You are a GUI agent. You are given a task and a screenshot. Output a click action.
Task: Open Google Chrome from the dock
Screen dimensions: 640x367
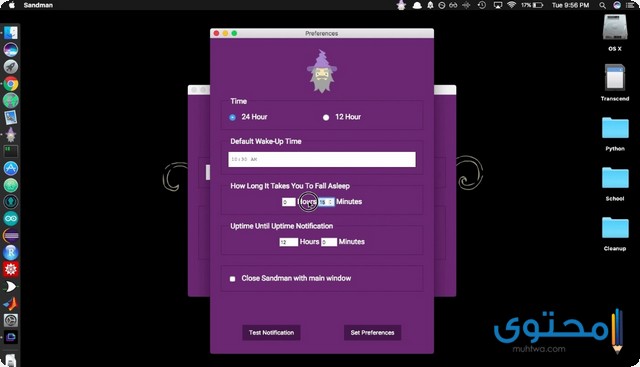coord(11,84)
